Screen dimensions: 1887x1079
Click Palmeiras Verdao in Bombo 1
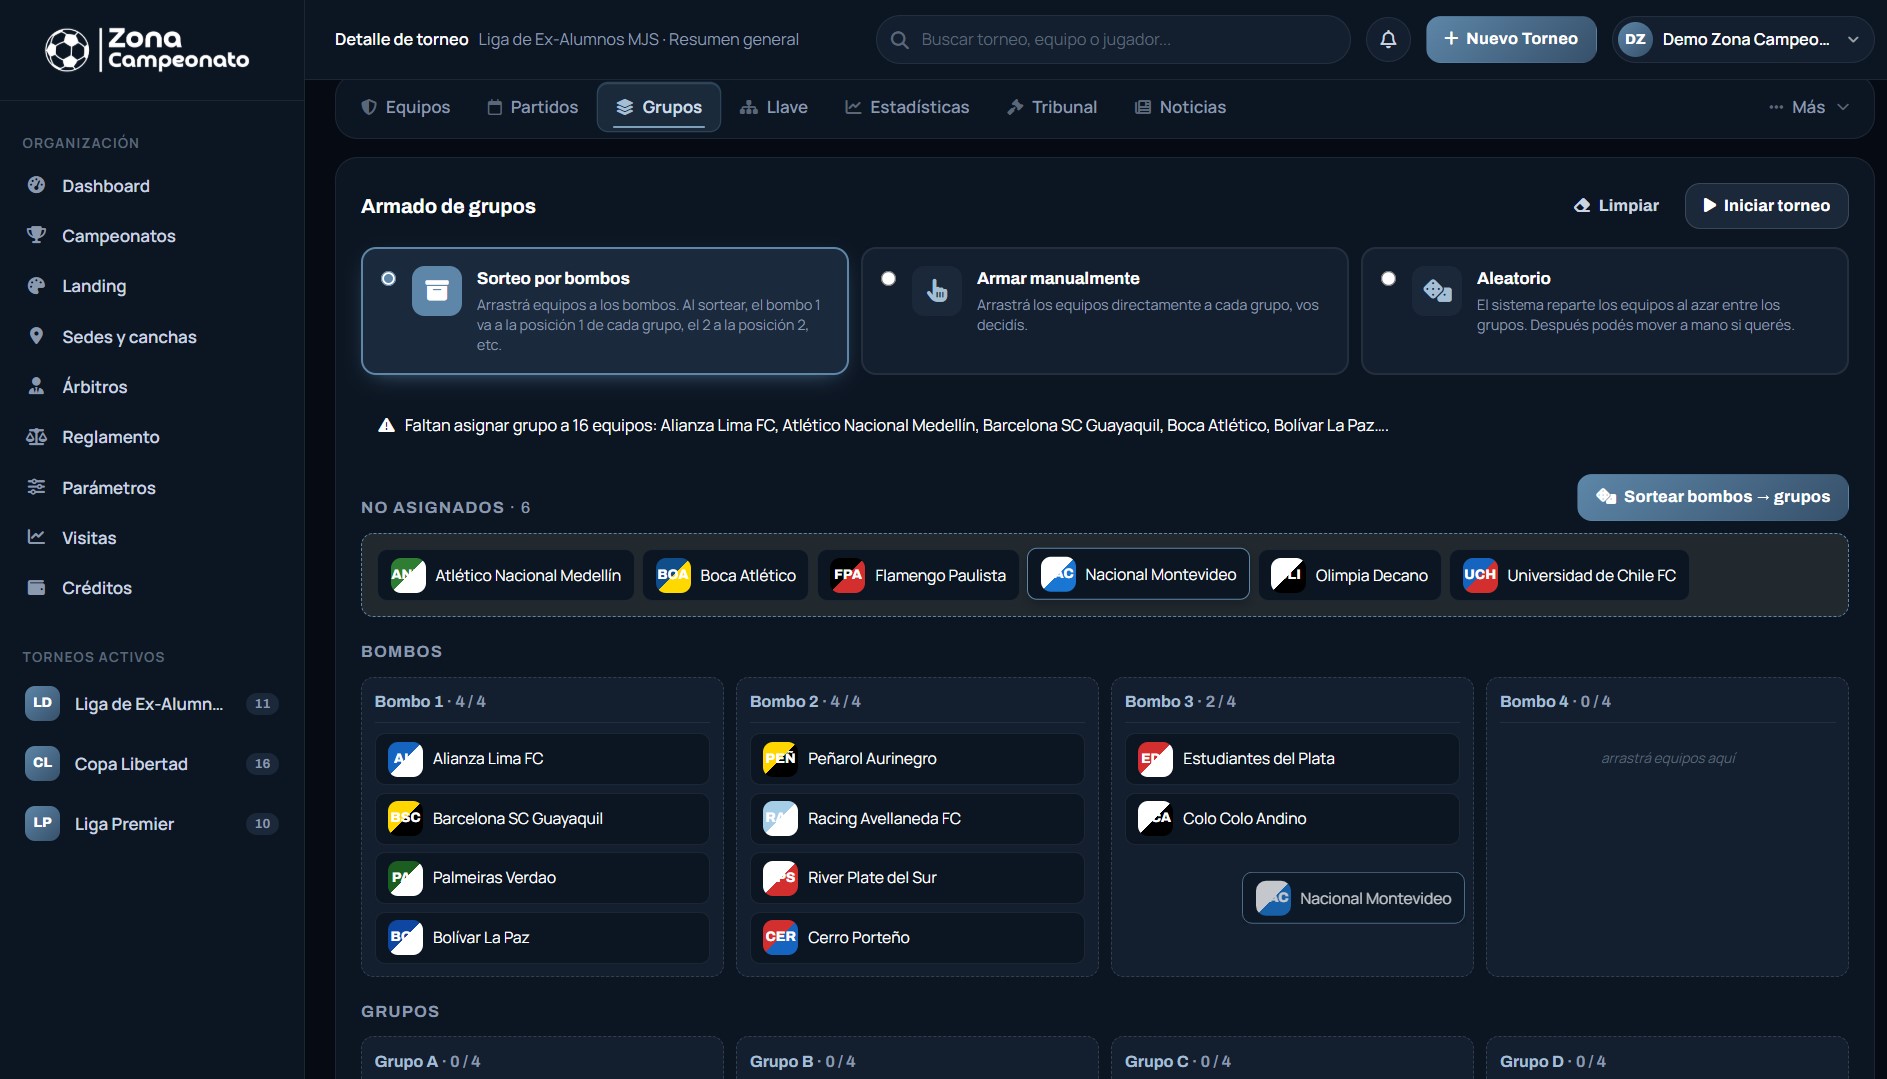[542, 877]
